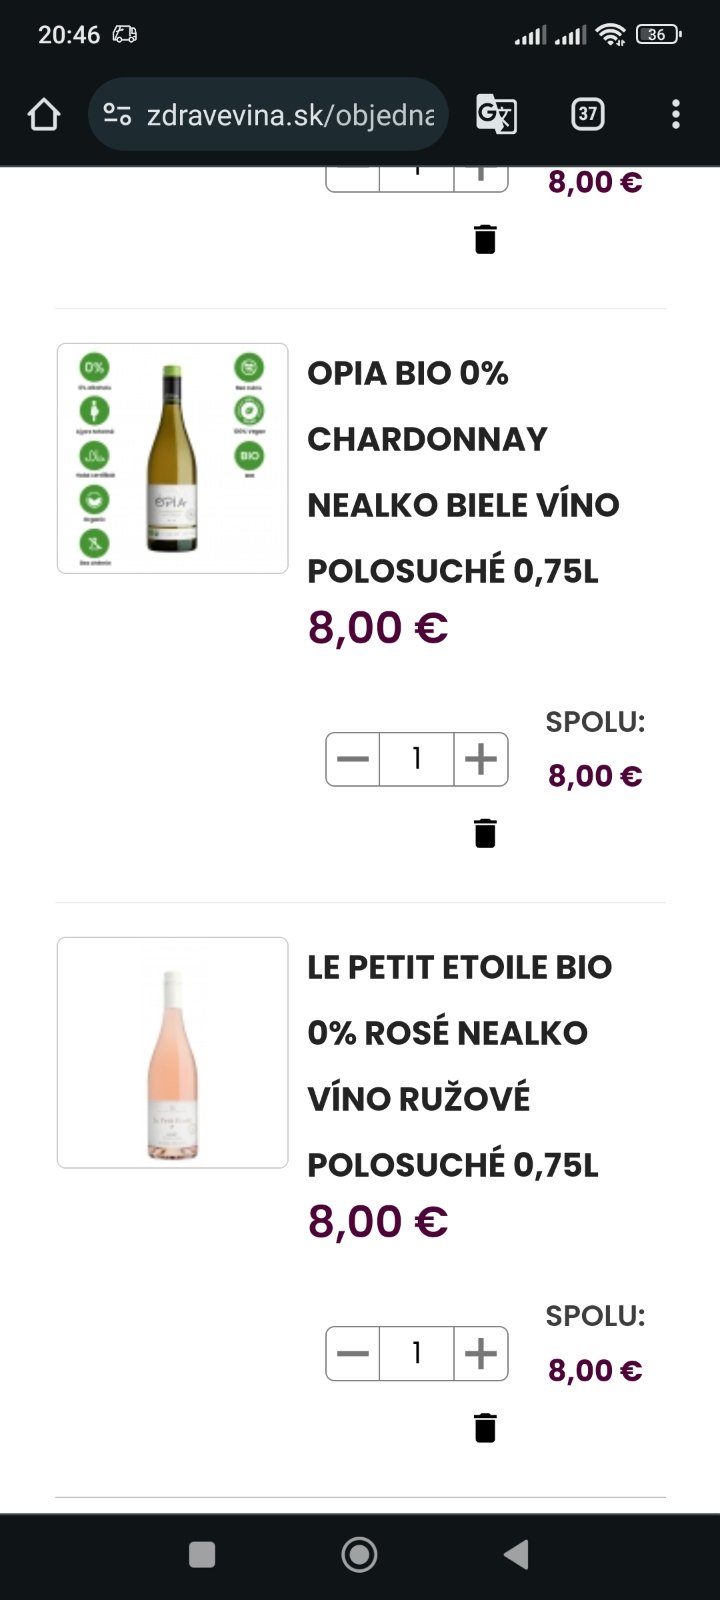This screenshot has width=720, height=1600.
Task: Tap Android back navigation button
Action: [x=516, y=1554]
